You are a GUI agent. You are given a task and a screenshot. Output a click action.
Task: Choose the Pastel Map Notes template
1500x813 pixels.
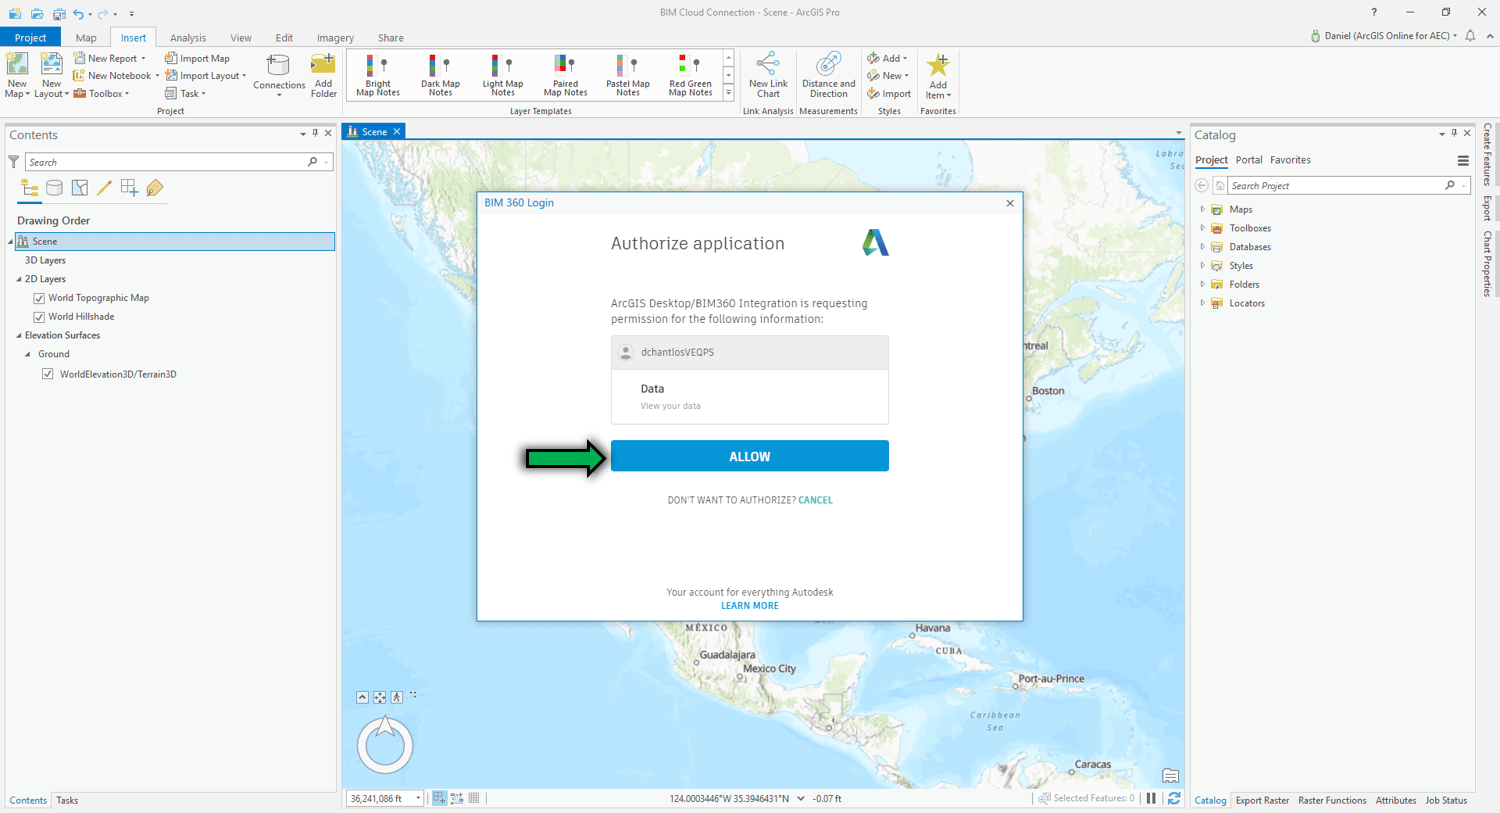(x=628, y=76)
